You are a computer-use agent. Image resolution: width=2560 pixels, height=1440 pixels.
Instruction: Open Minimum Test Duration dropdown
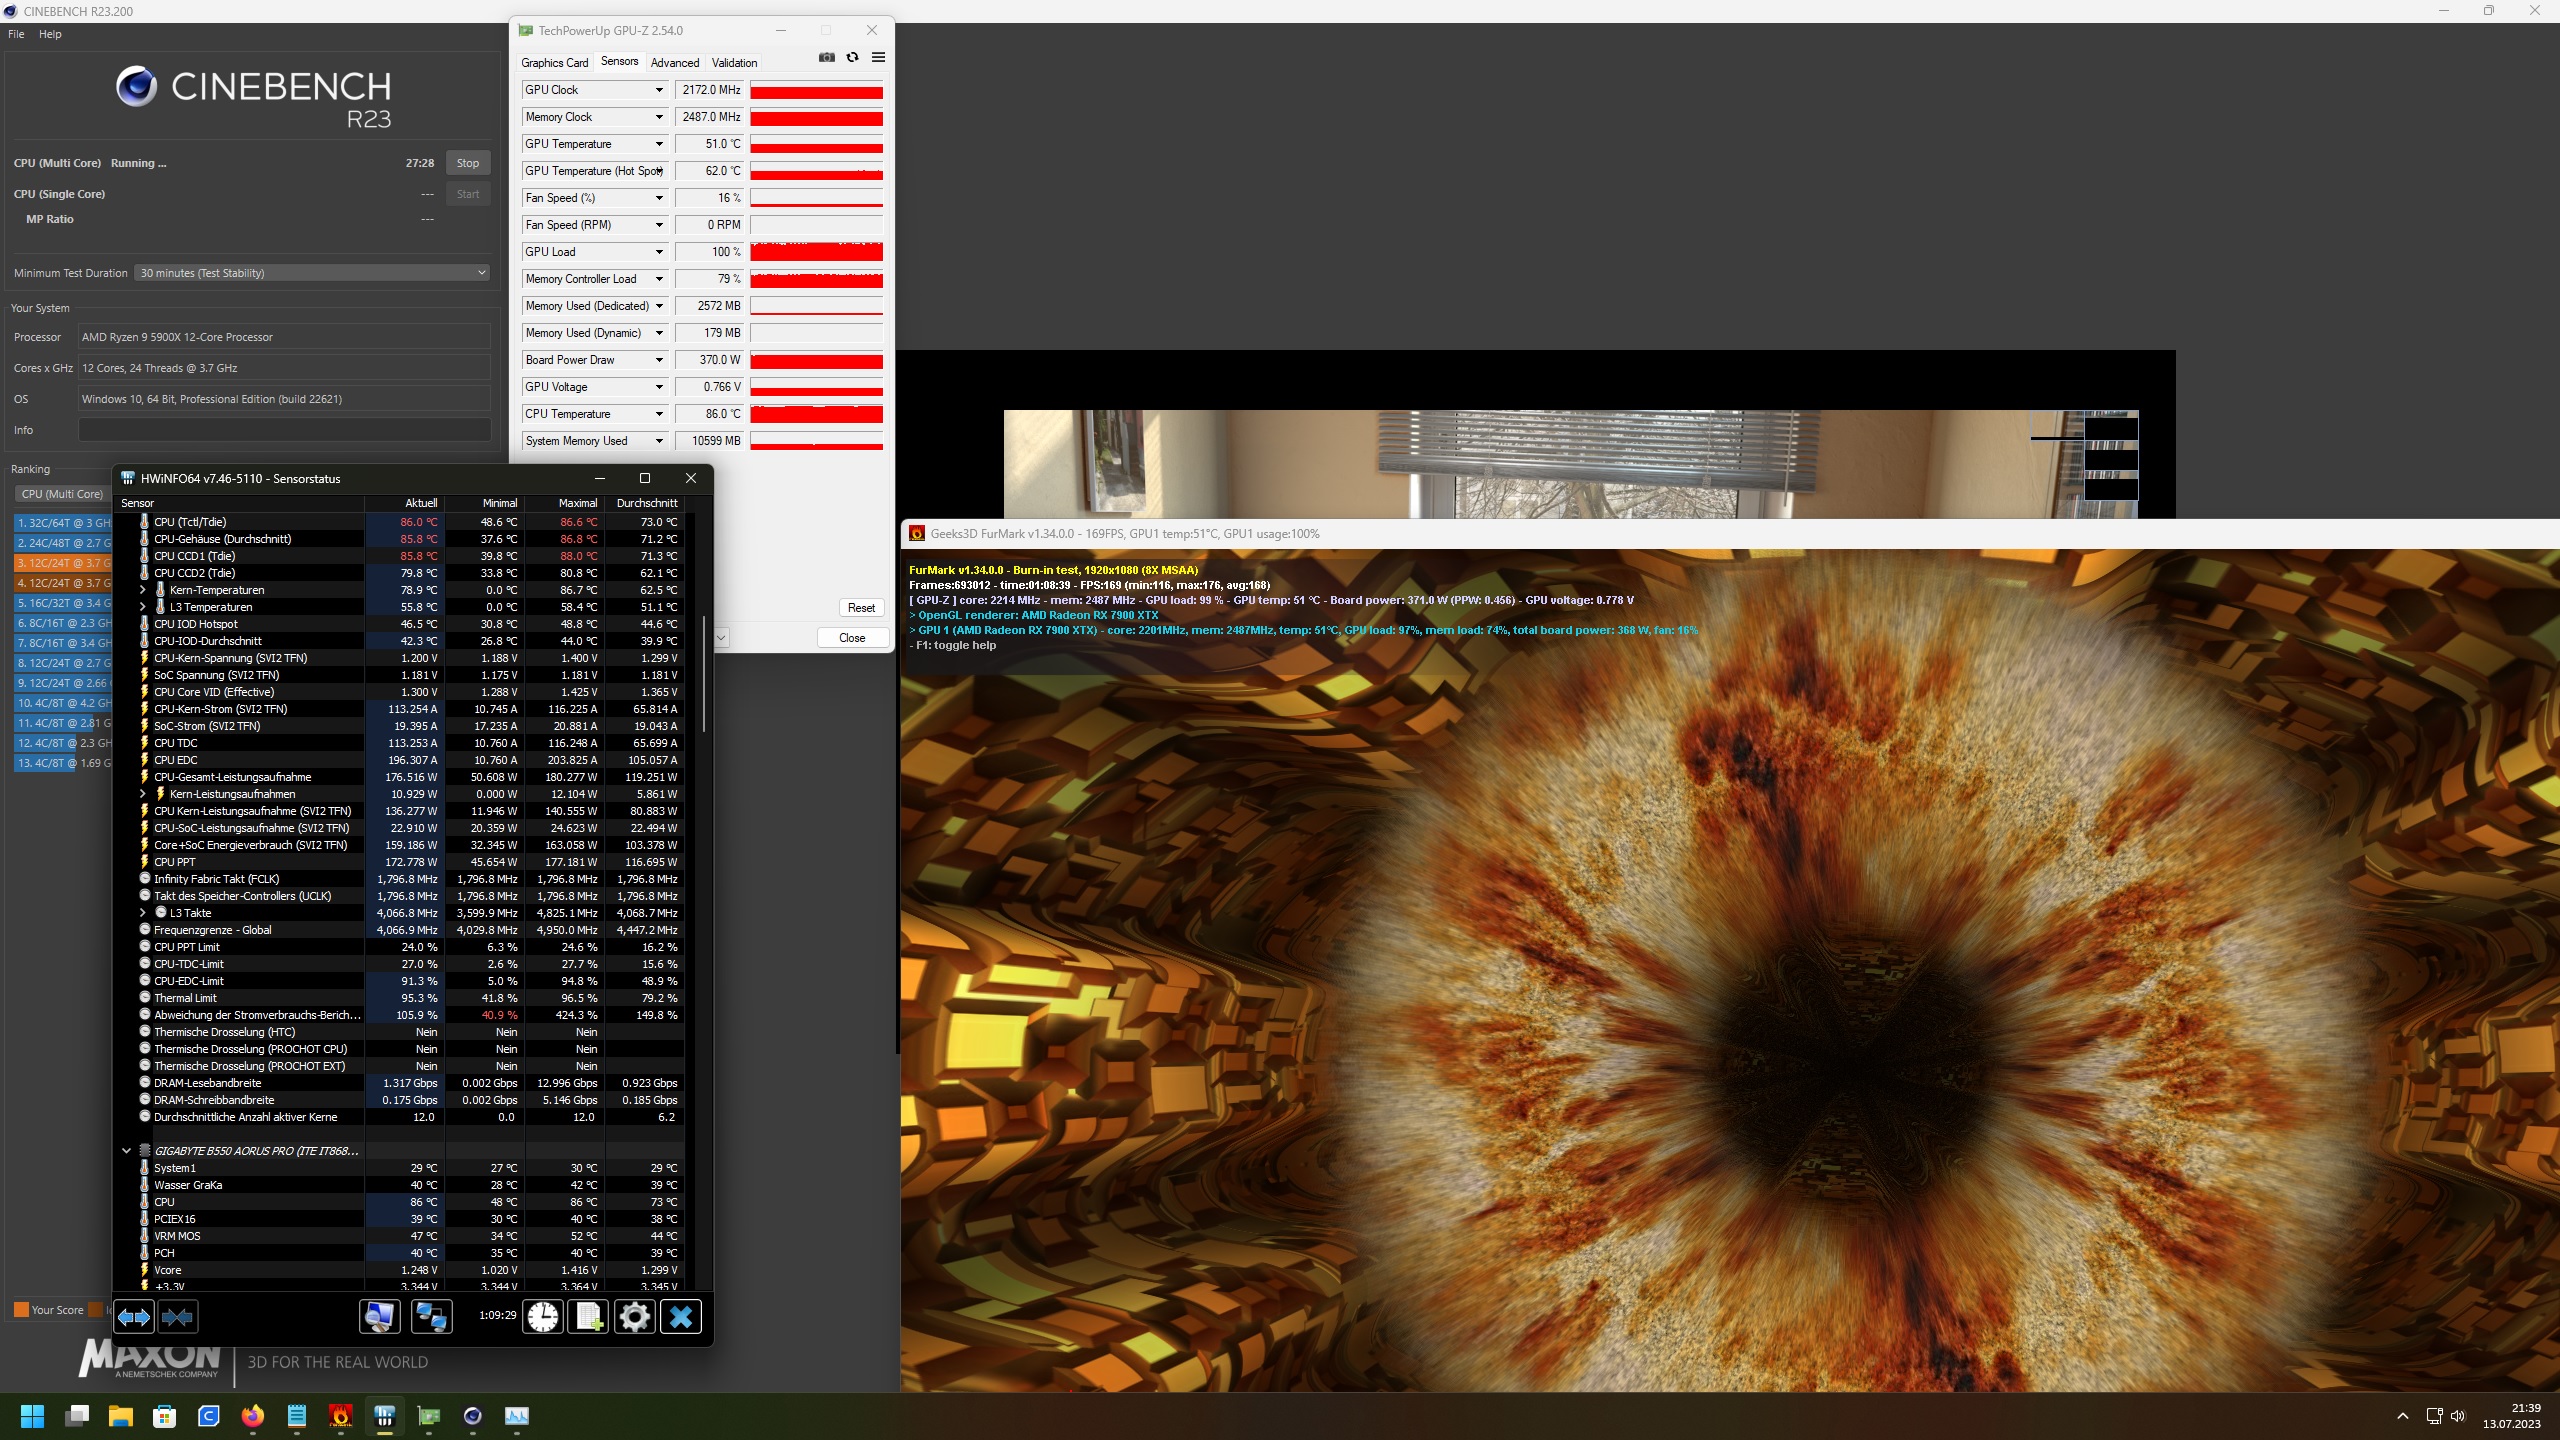pyautogui.click(x=313, y=273)
